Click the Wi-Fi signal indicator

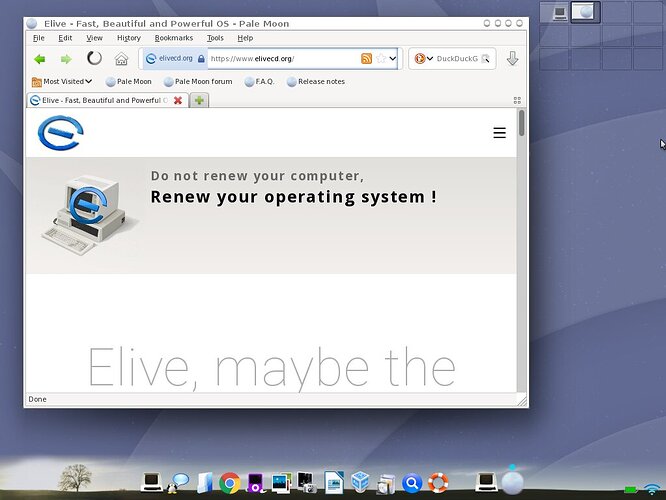[652, 489]
